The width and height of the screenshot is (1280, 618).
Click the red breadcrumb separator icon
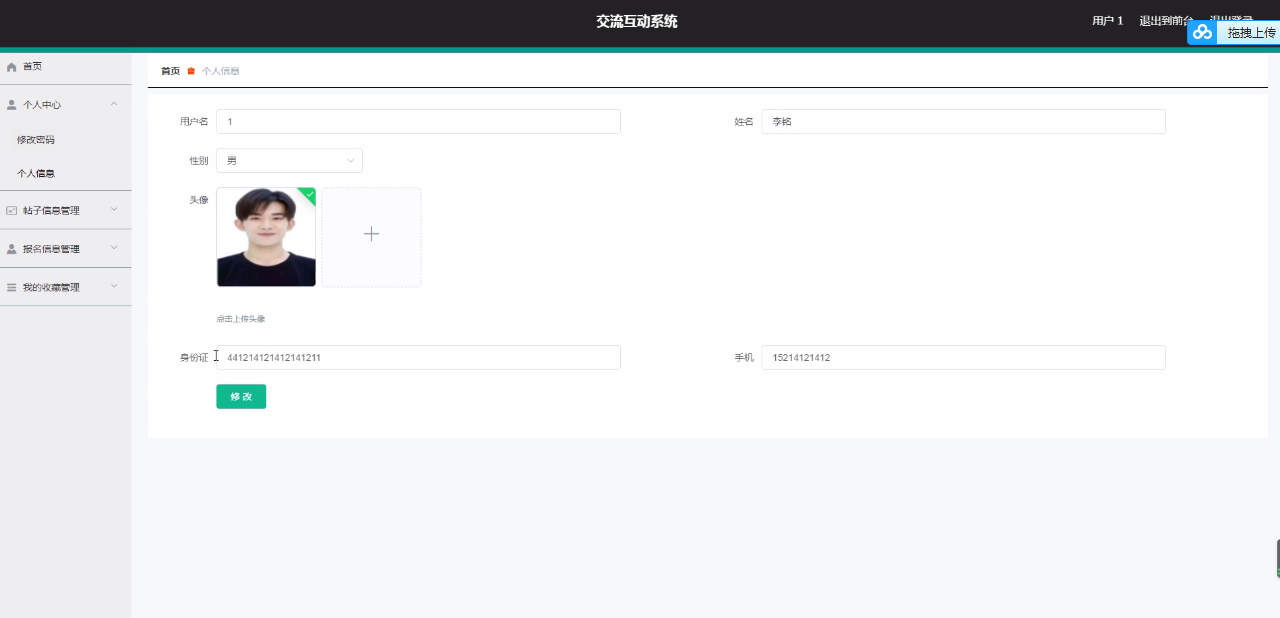[191, 71]
